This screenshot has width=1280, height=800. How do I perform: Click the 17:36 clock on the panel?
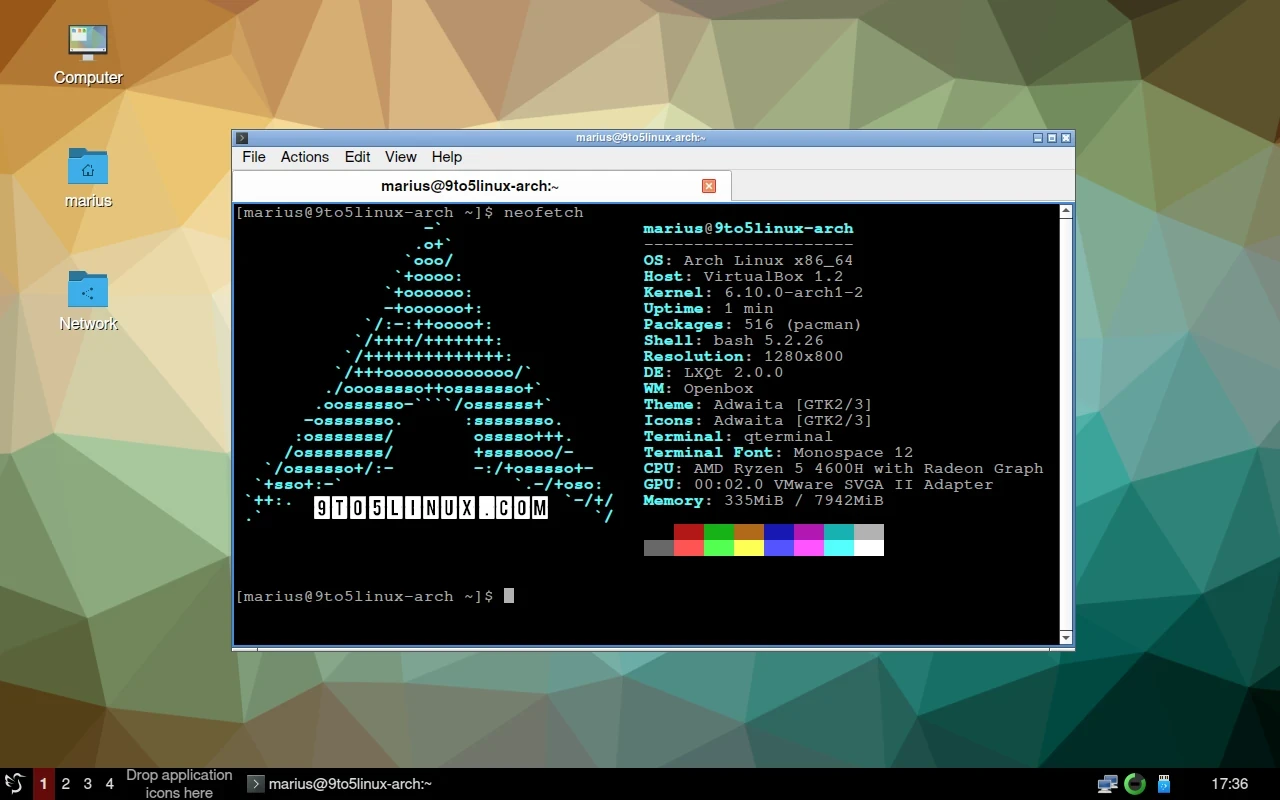pos(1229,784)
